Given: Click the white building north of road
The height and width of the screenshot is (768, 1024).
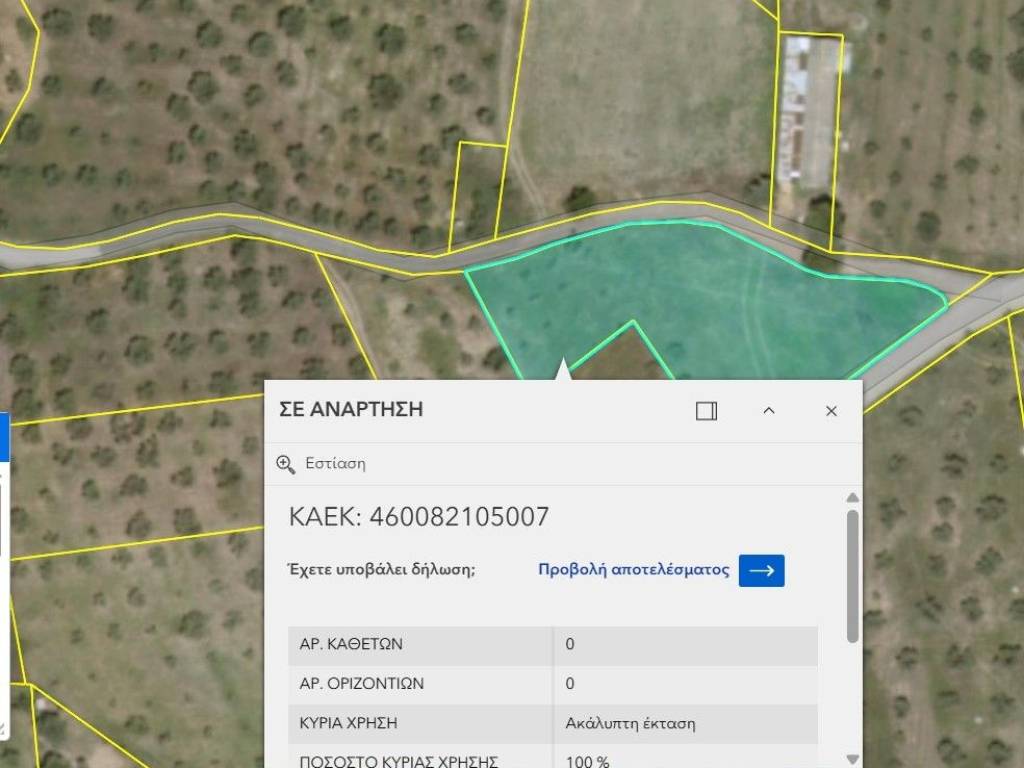Looking at the screenshot, I should [x=808, y=110].
